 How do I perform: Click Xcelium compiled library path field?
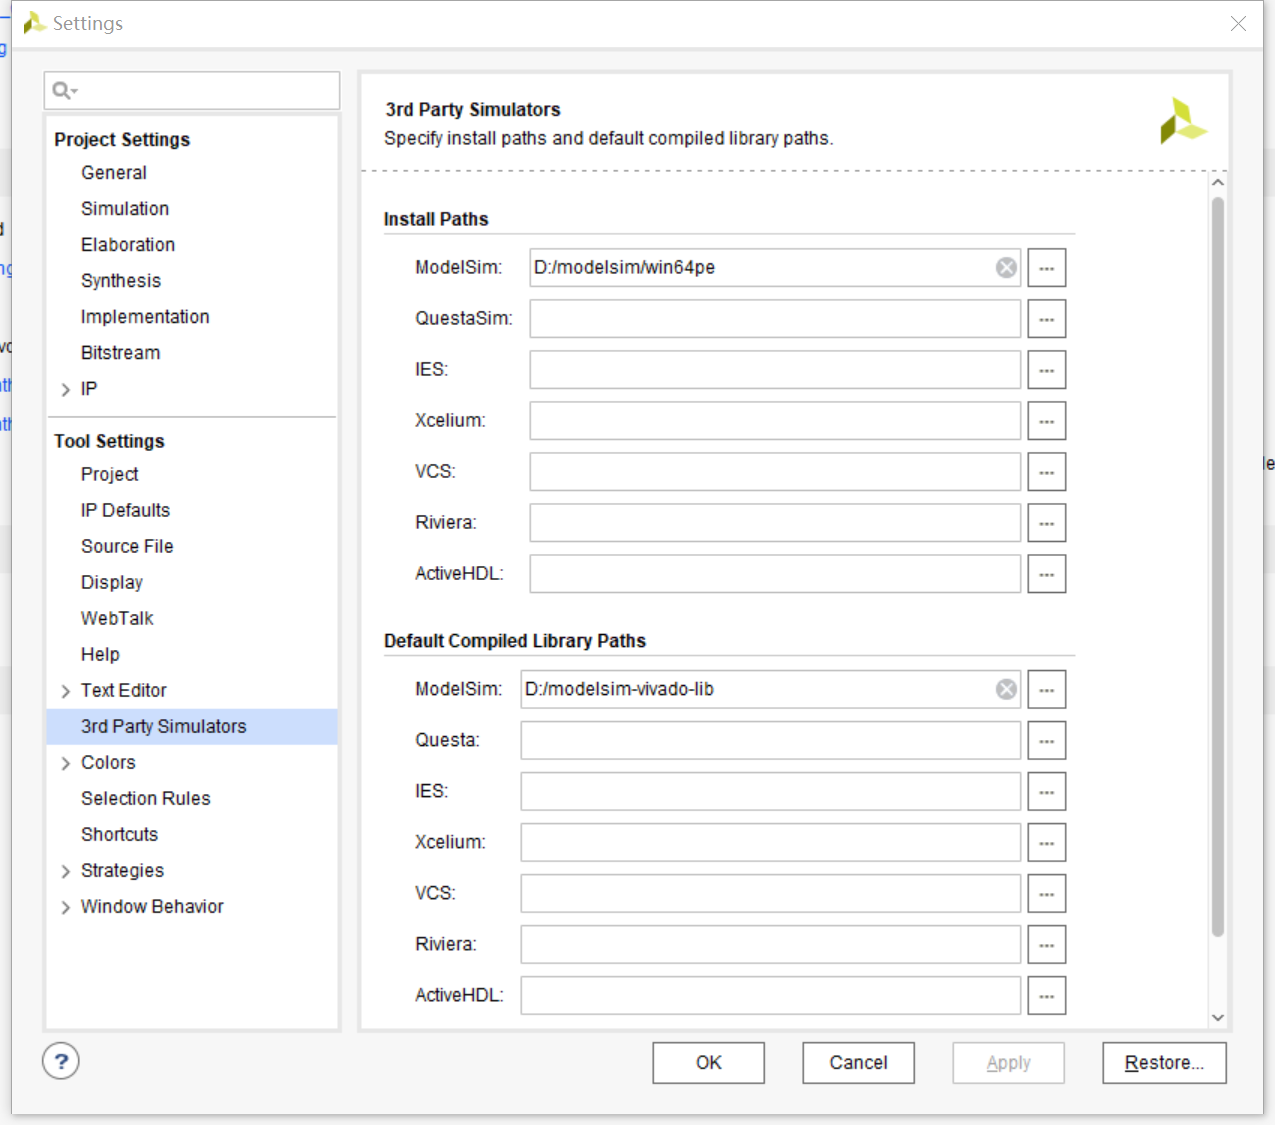click(771, 843)
